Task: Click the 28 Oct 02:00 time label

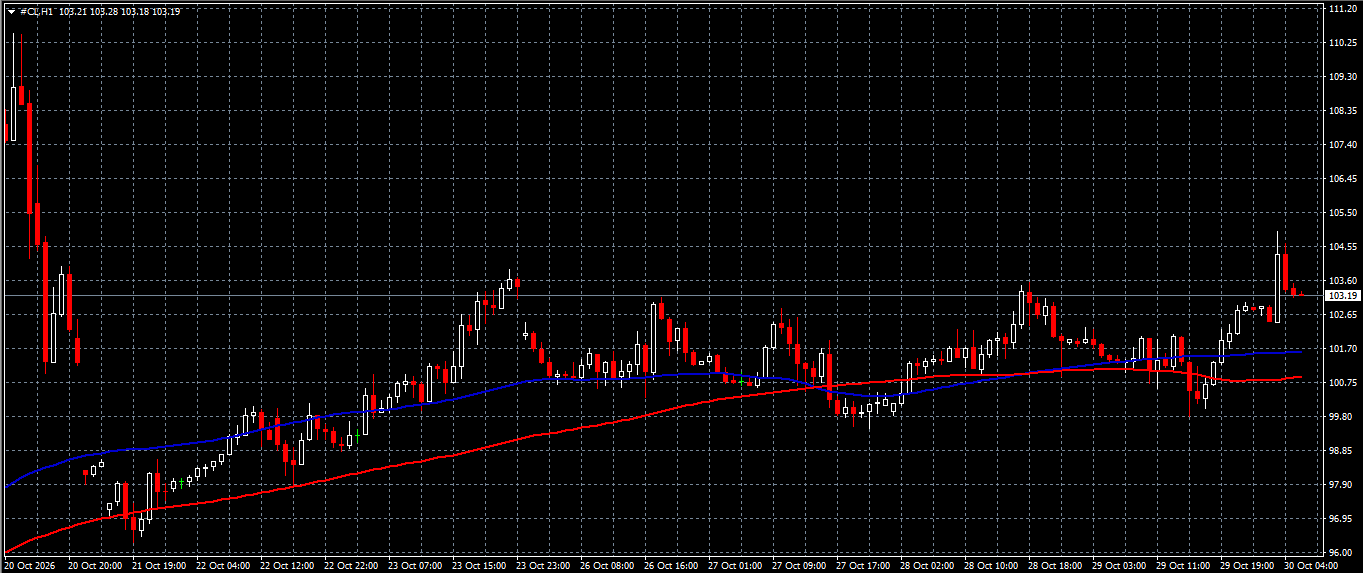Action: point(928,565)
